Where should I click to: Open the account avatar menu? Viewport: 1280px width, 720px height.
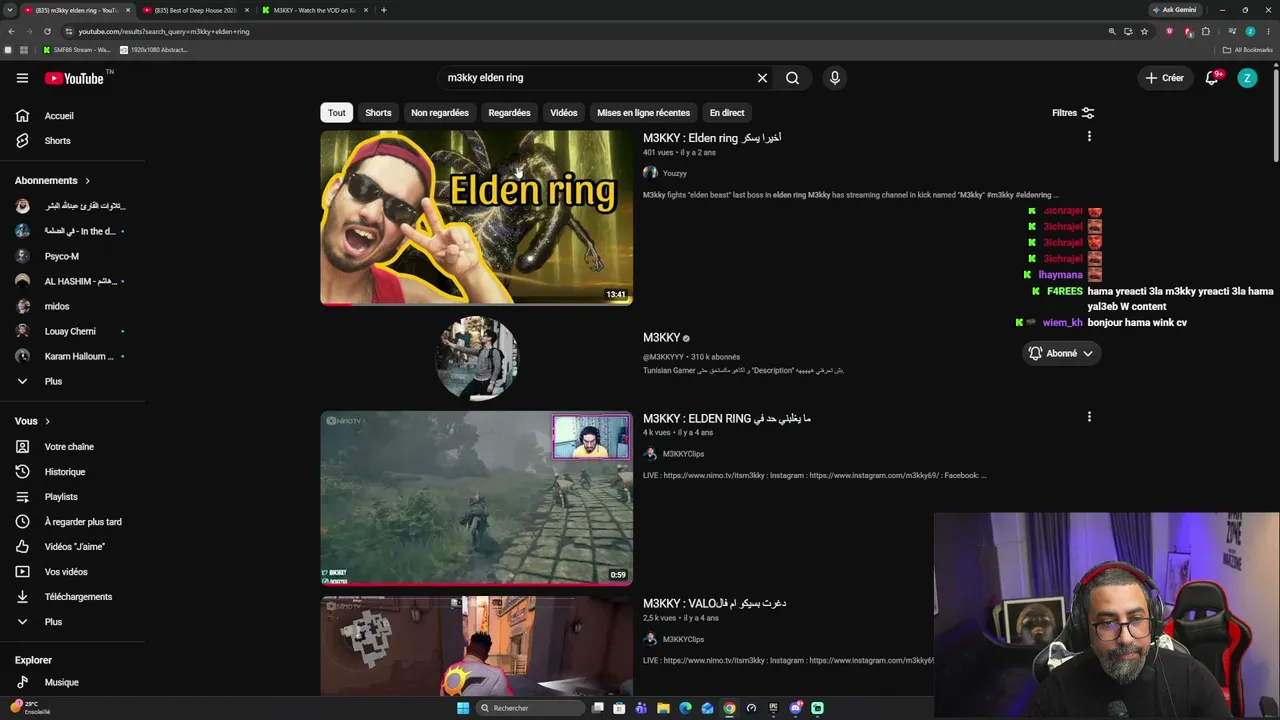1247,78
